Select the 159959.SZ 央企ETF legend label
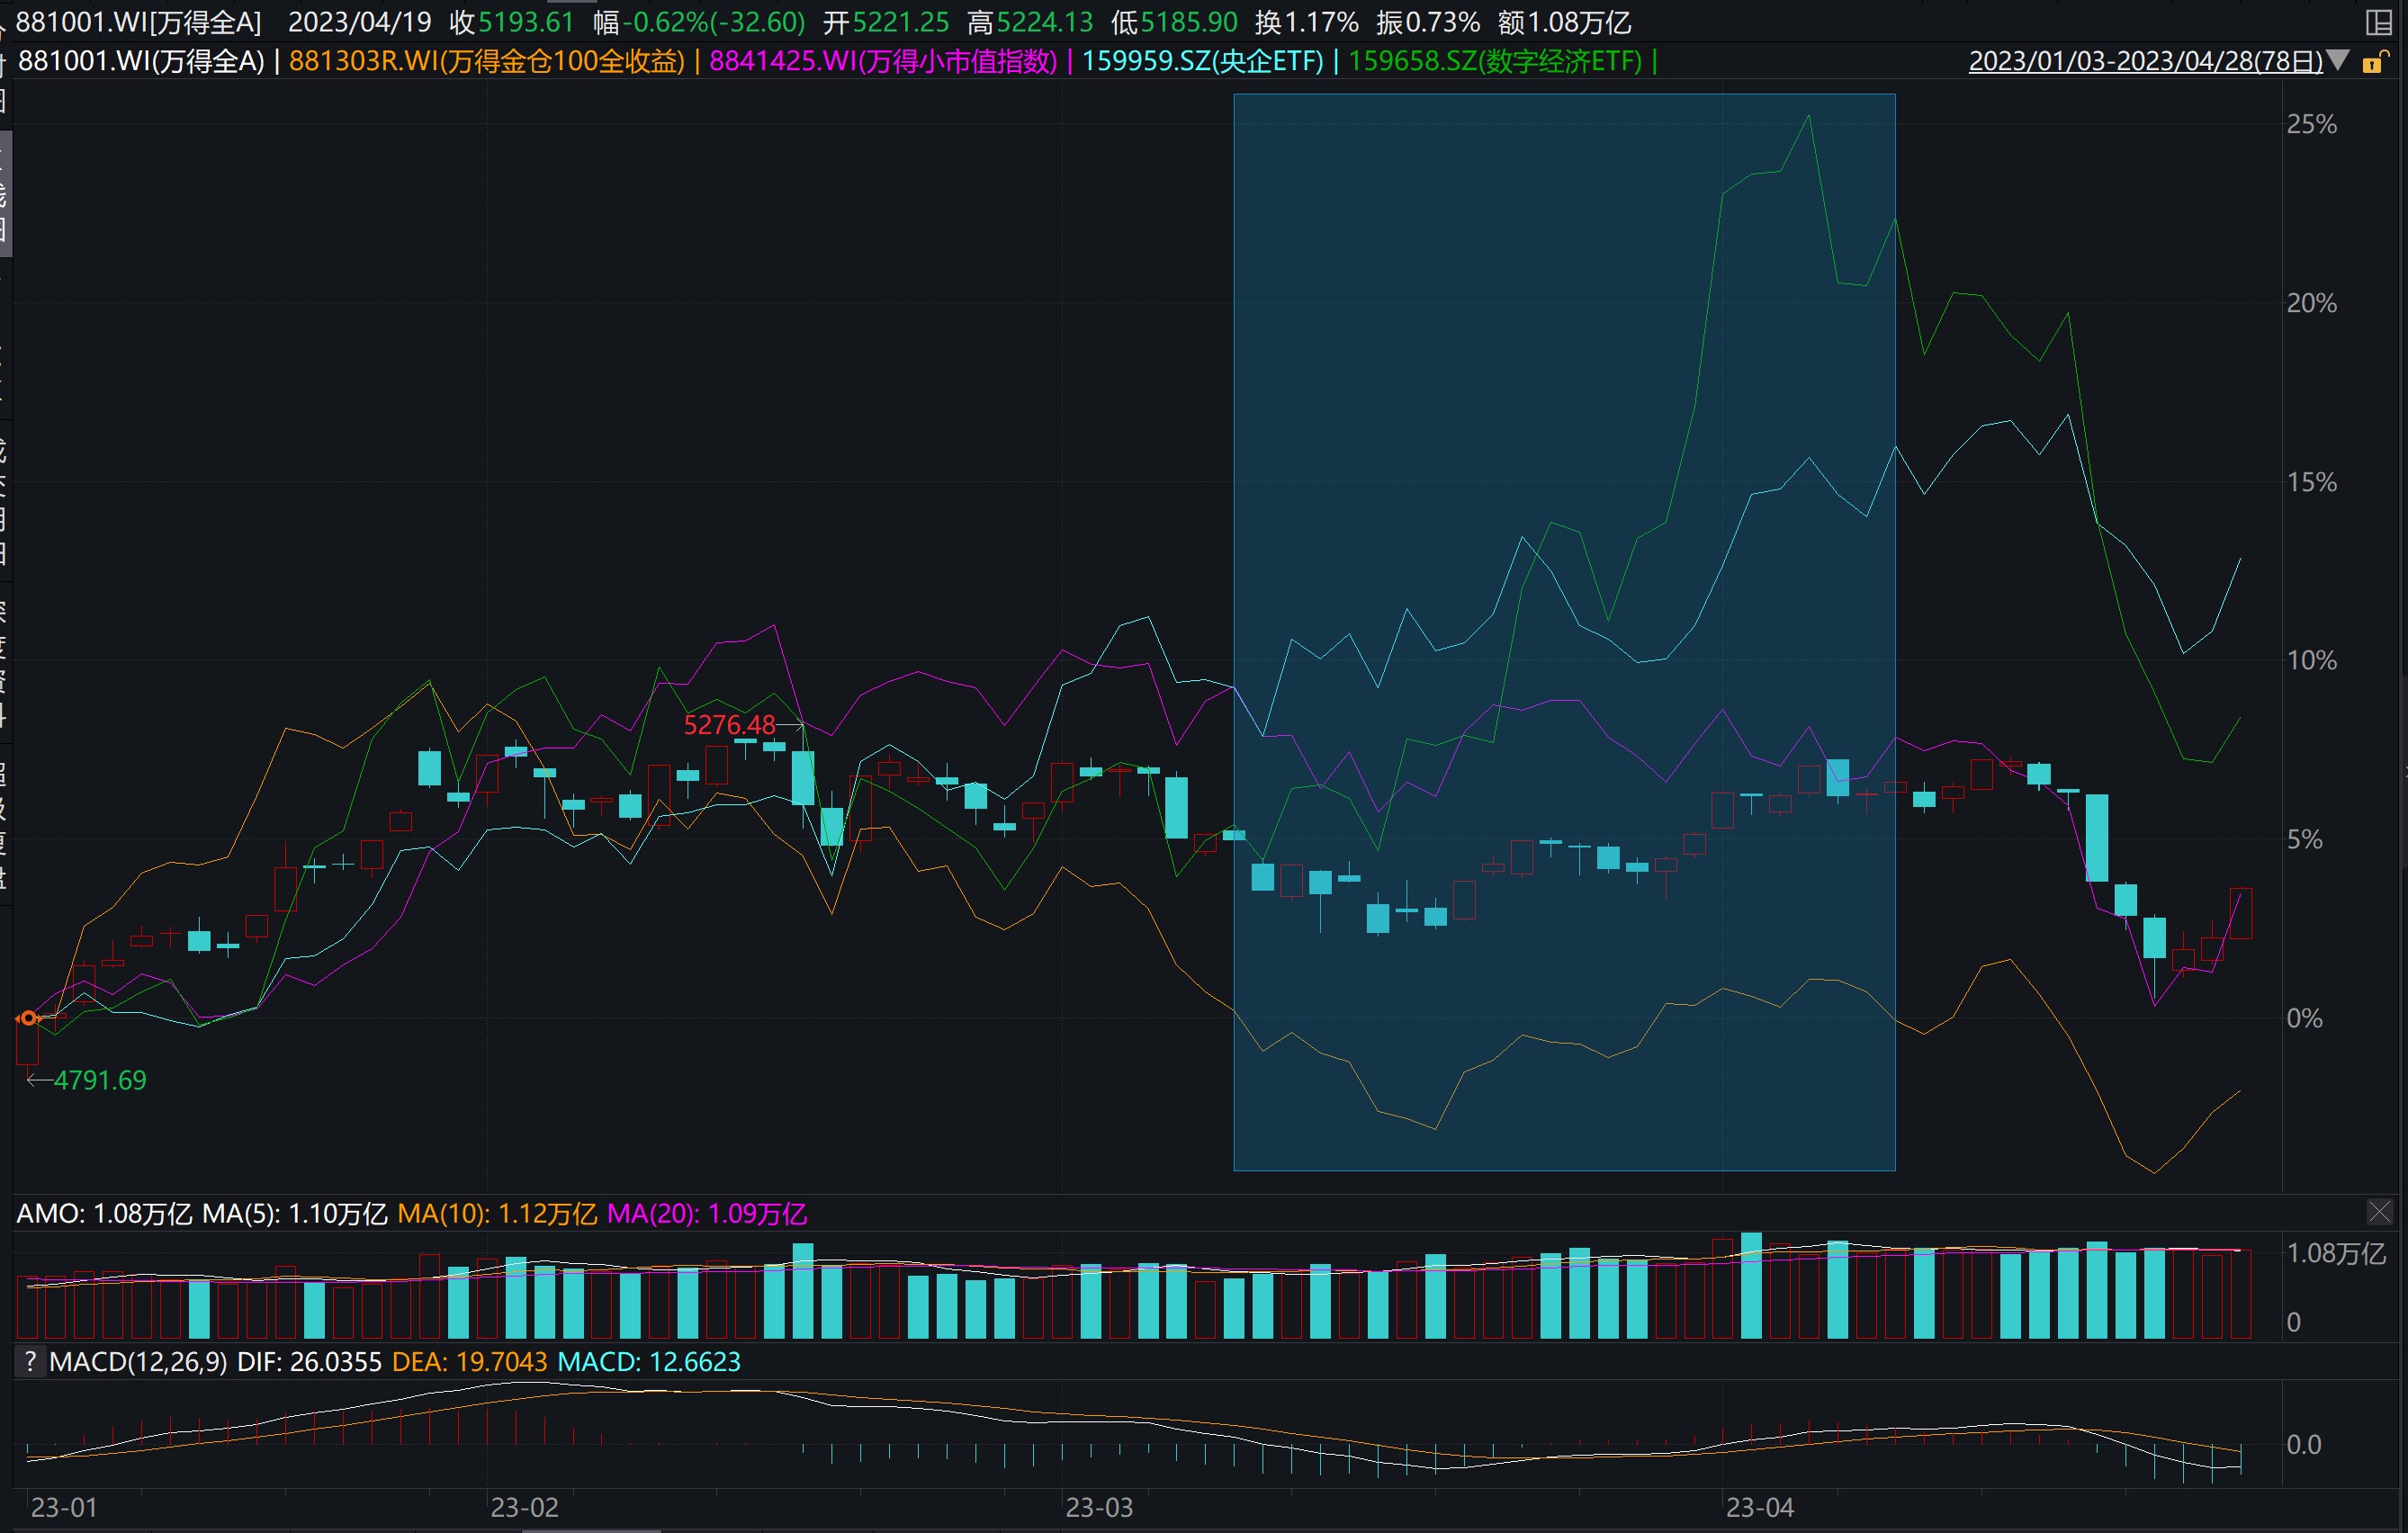The image size is (2408, 1533). point(1202,62)
